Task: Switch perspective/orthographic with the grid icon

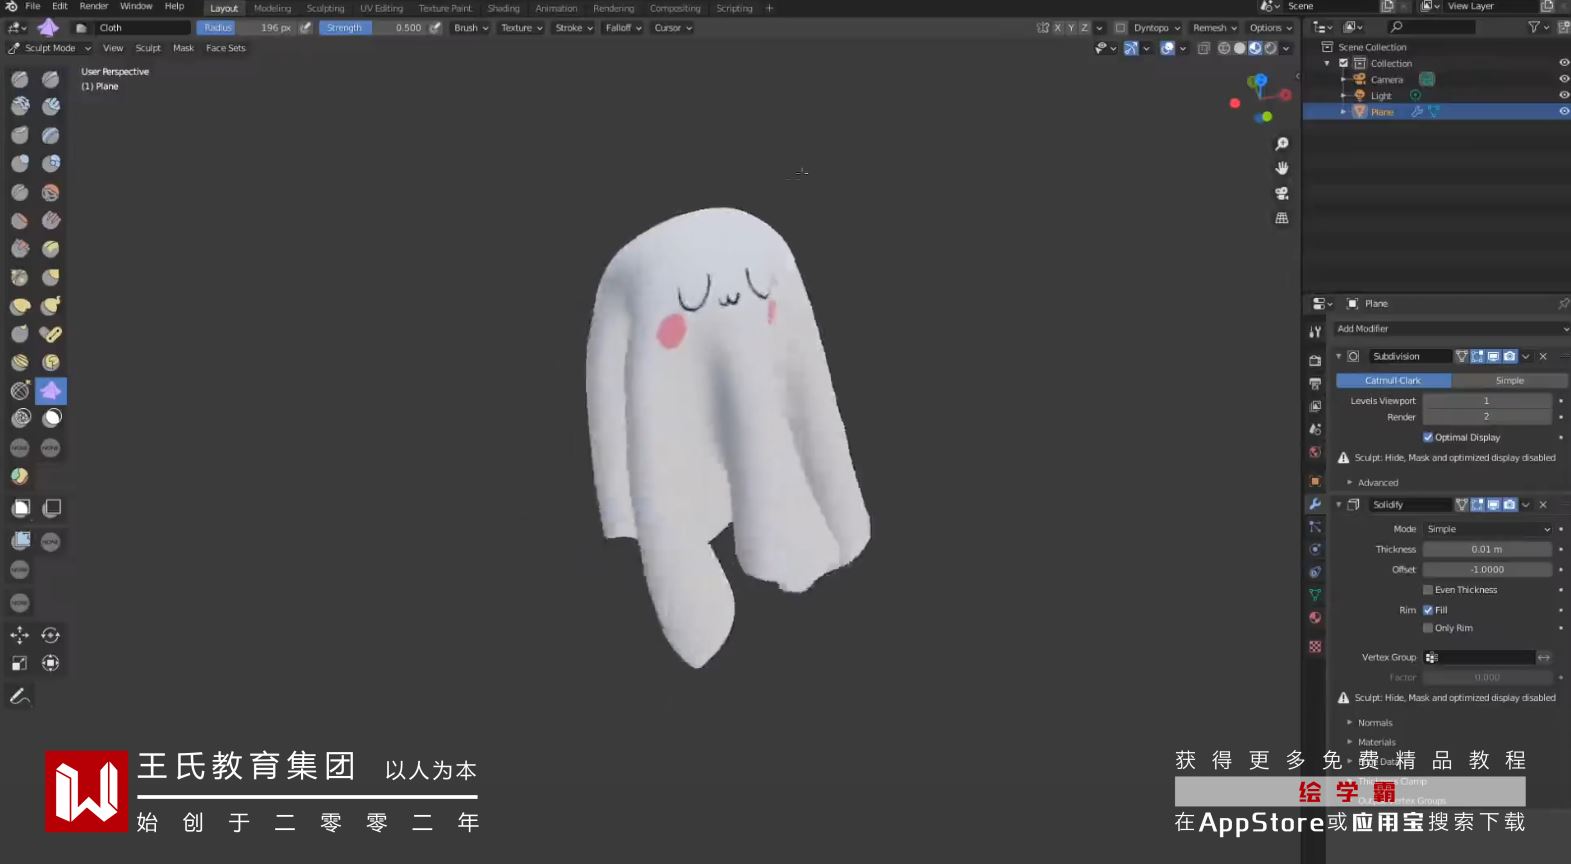Action: [1282, 218]
